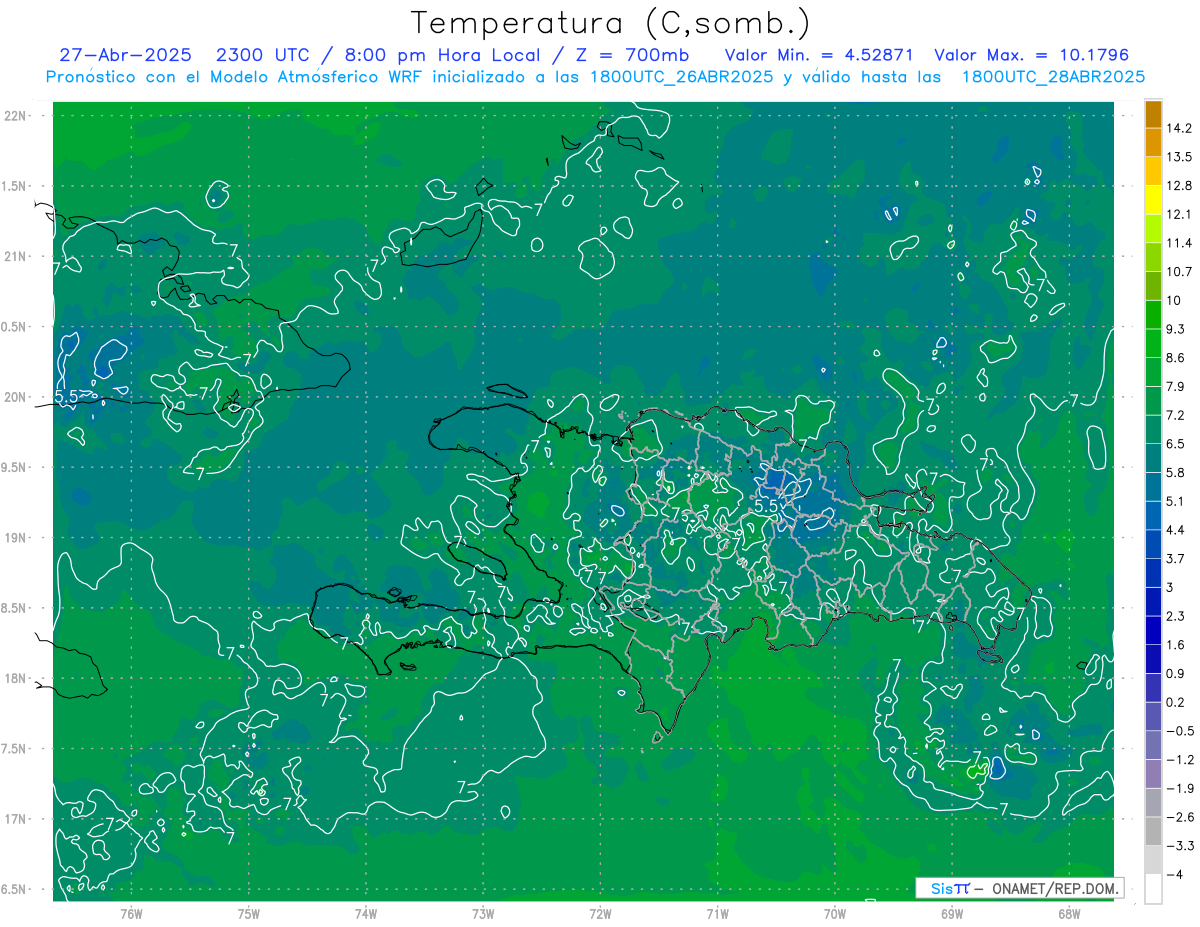
Task: Pick gray colorbar swatch between -2.6 and -3.3
Action: coord(1153,832)
